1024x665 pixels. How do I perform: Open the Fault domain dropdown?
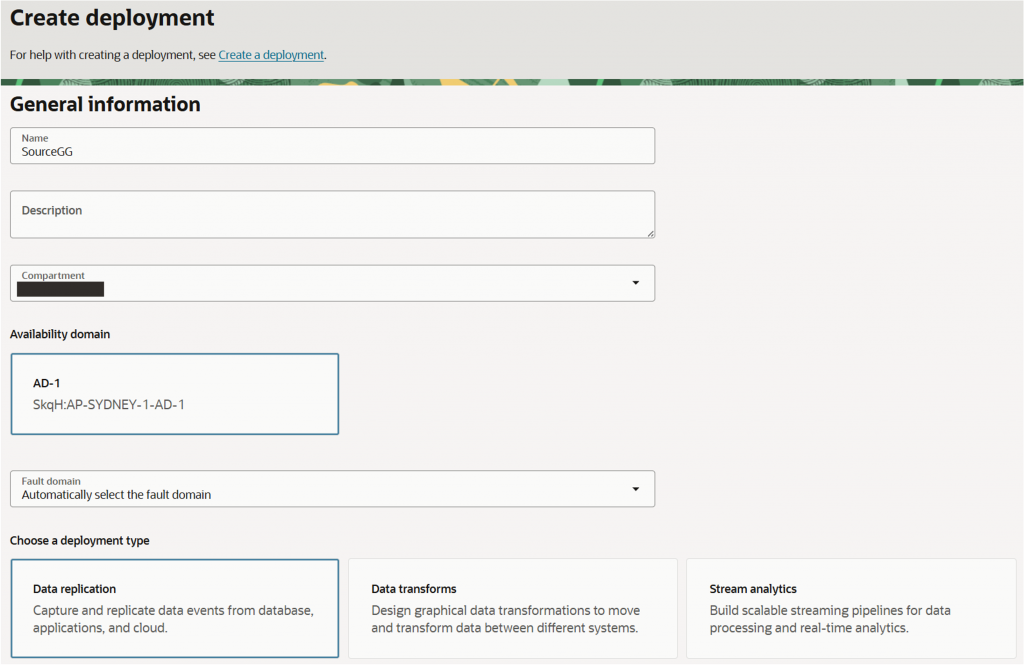click(x=332, y=488)
